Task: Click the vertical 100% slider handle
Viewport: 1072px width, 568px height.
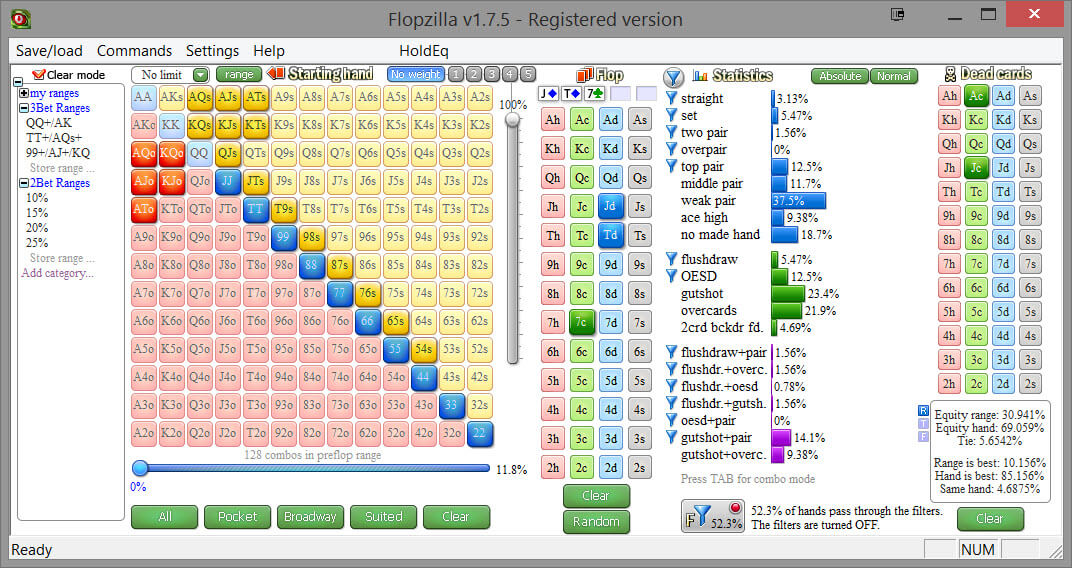Action: click(x=512, y=120)
